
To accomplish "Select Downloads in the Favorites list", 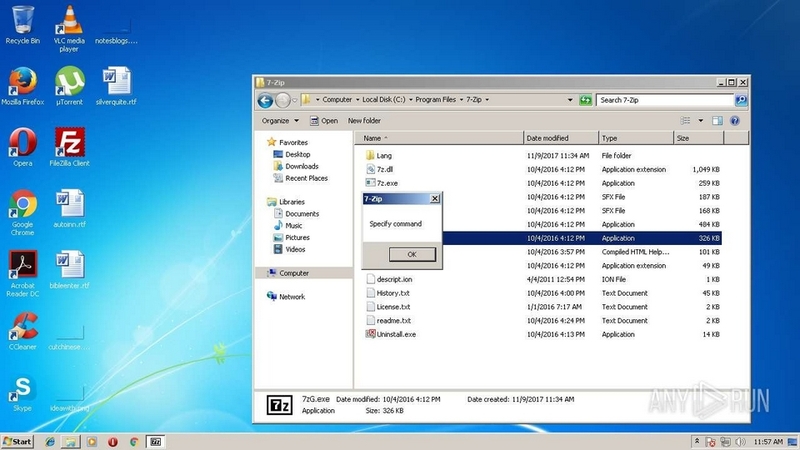I will (301, 166).
